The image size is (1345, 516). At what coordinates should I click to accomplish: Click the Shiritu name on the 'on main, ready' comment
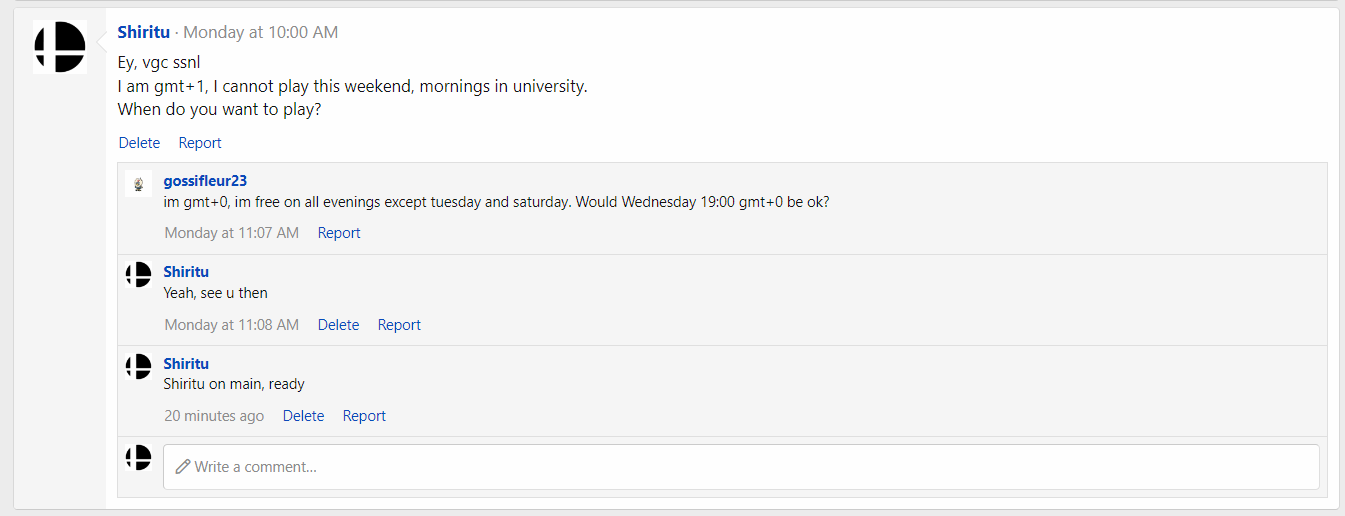click(186, 364)
